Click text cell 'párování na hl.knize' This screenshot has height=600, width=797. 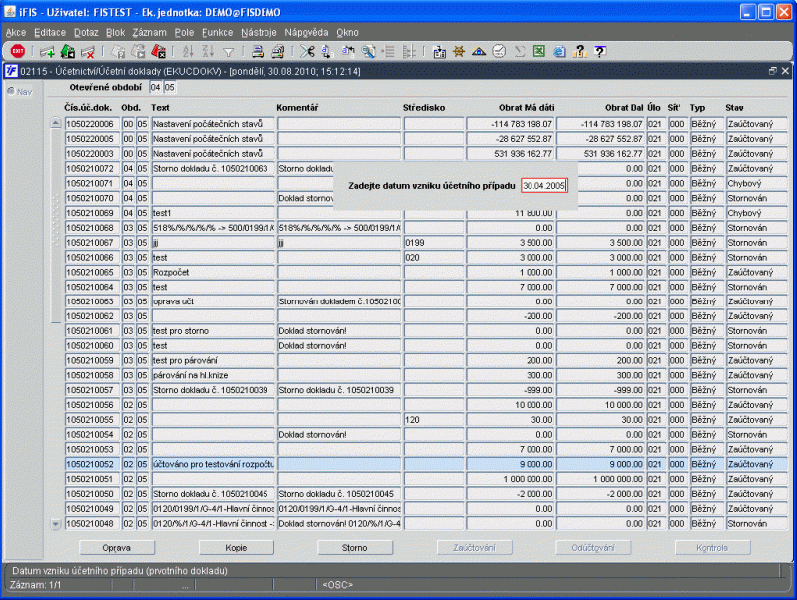tap(213, 375)
